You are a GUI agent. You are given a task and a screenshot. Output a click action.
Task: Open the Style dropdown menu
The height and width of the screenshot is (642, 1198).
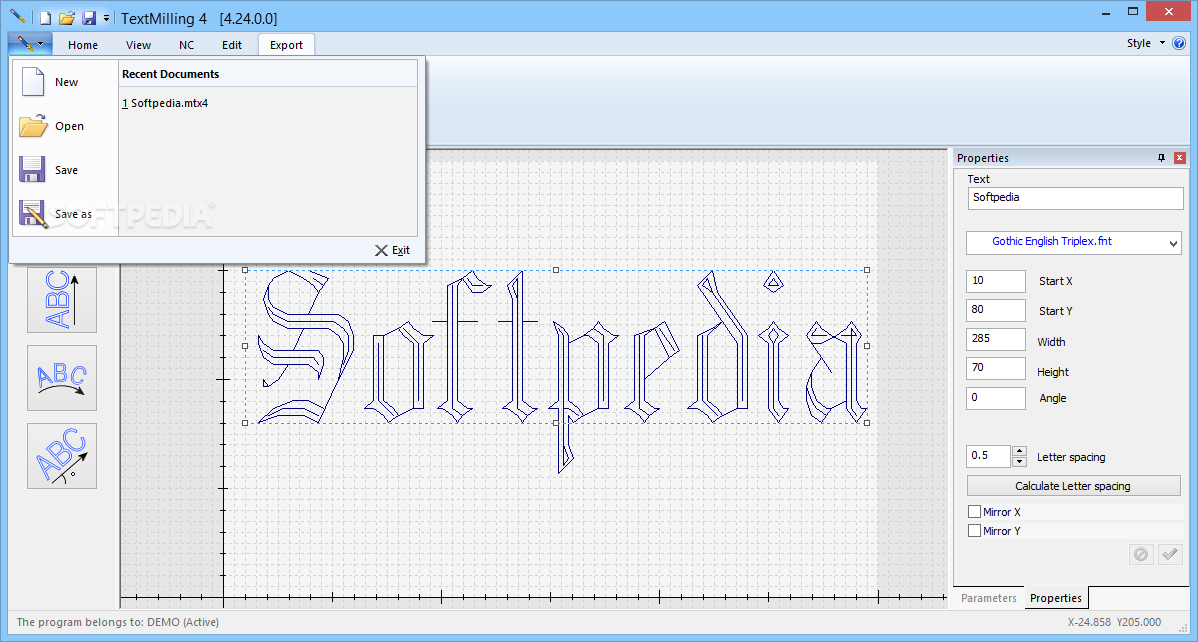(x=1145, y=43)
